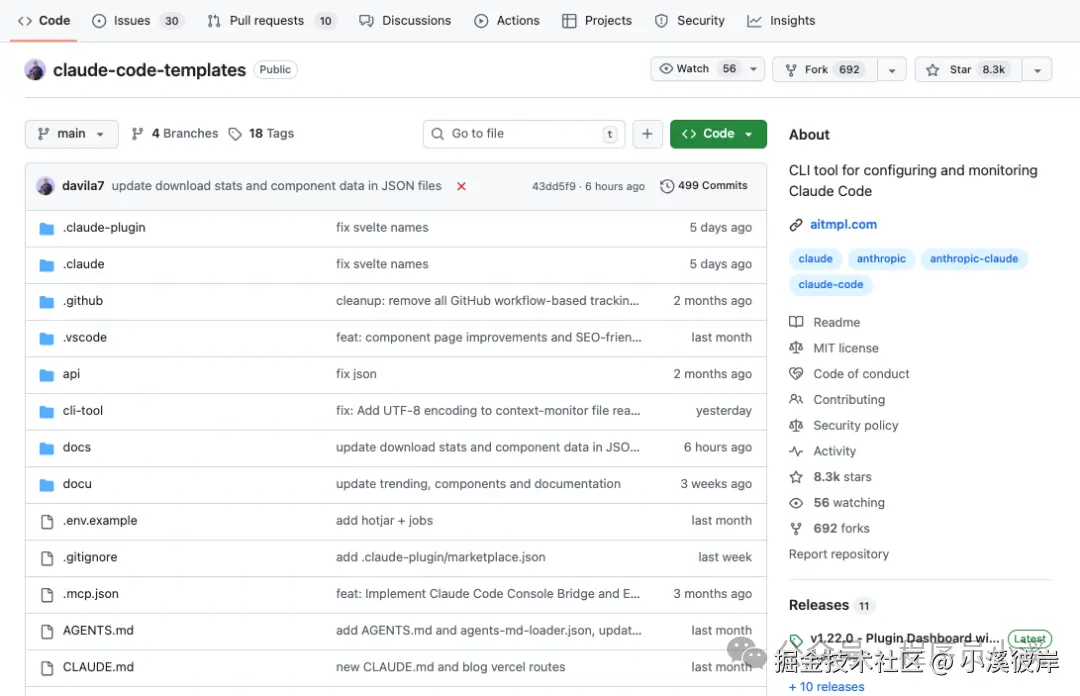Select the anthropic topic tag

[x=881, y=258]
